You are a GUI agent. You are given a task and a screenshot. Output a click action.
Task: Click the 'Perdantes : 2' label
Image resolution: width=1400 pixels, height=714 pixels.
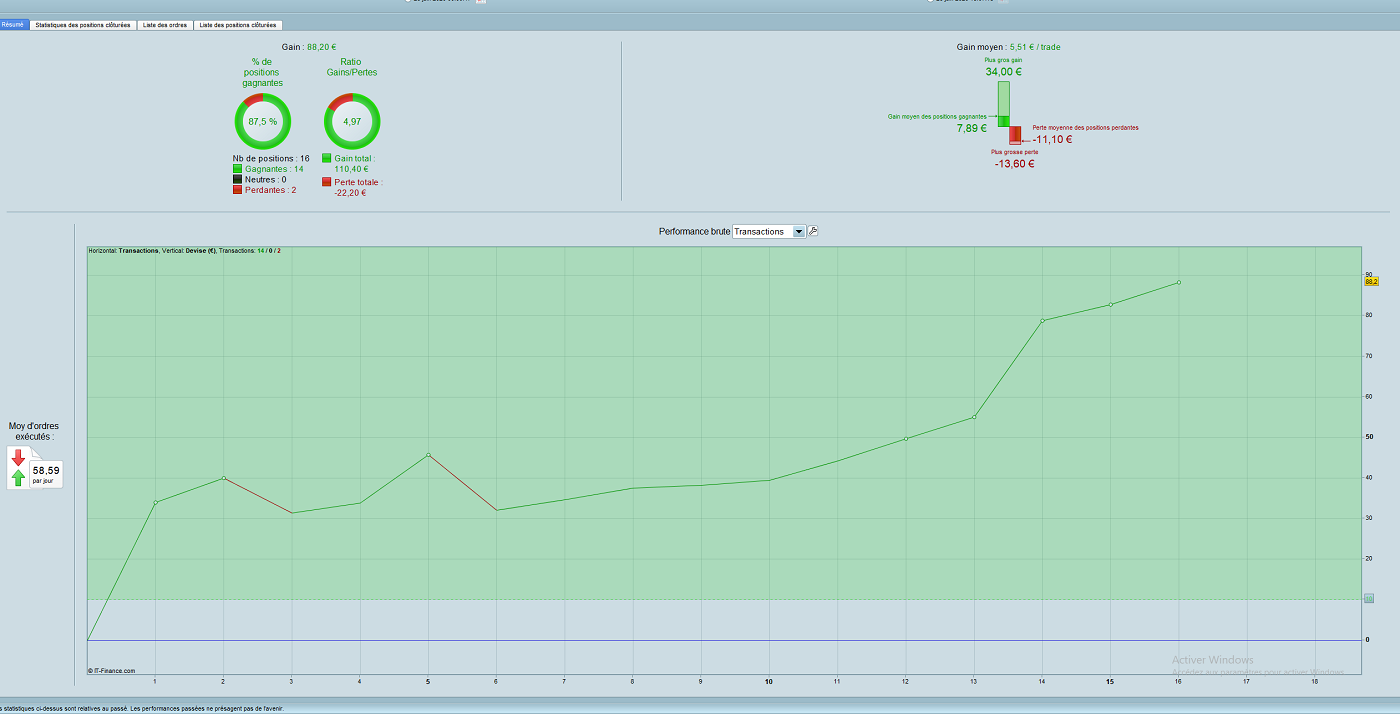(x=270, y=190)
